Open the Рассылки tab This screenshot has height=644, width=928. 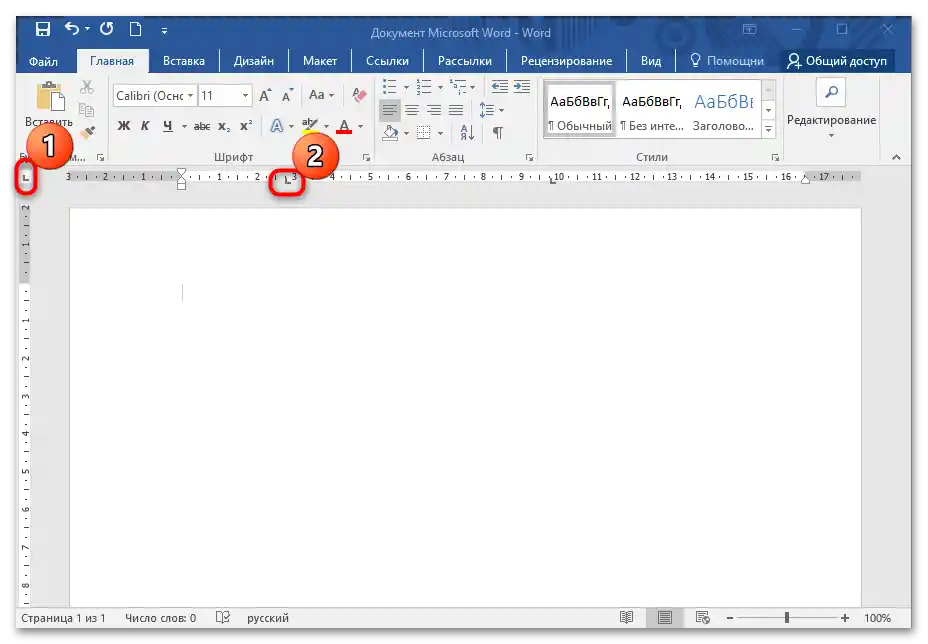(465, 61)
